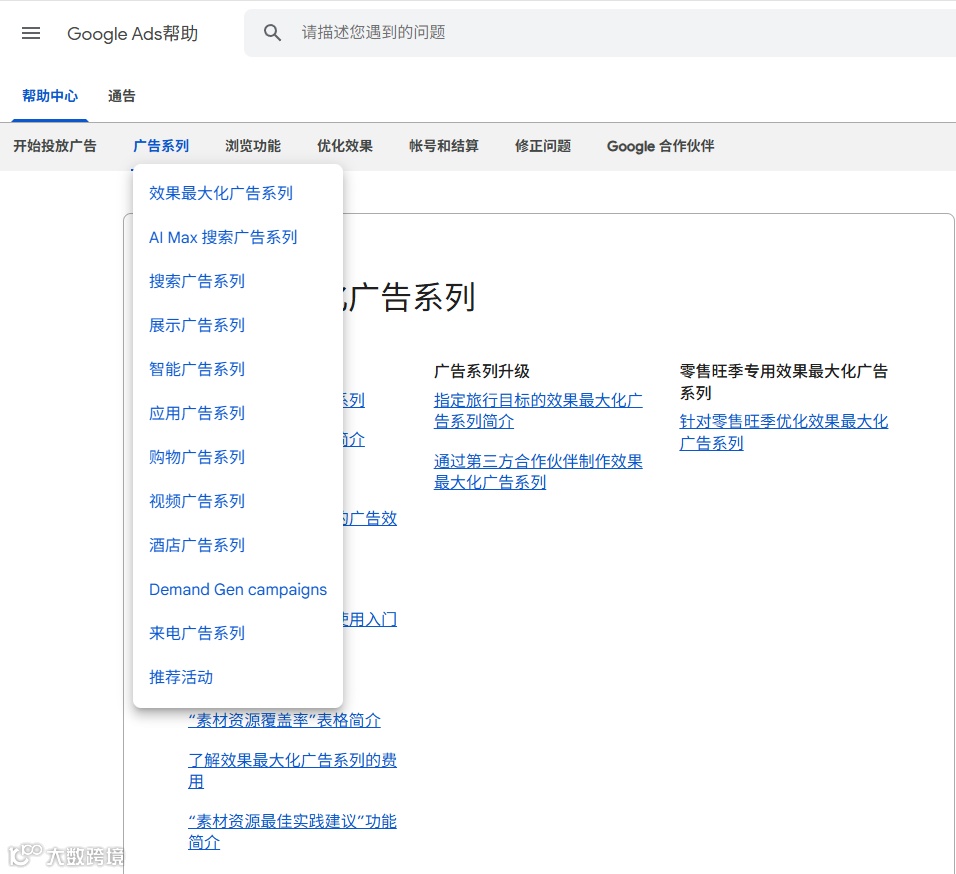956x874 pixels.
Task: Open the 优化效果 nav menu
Action: coord(344,146)
